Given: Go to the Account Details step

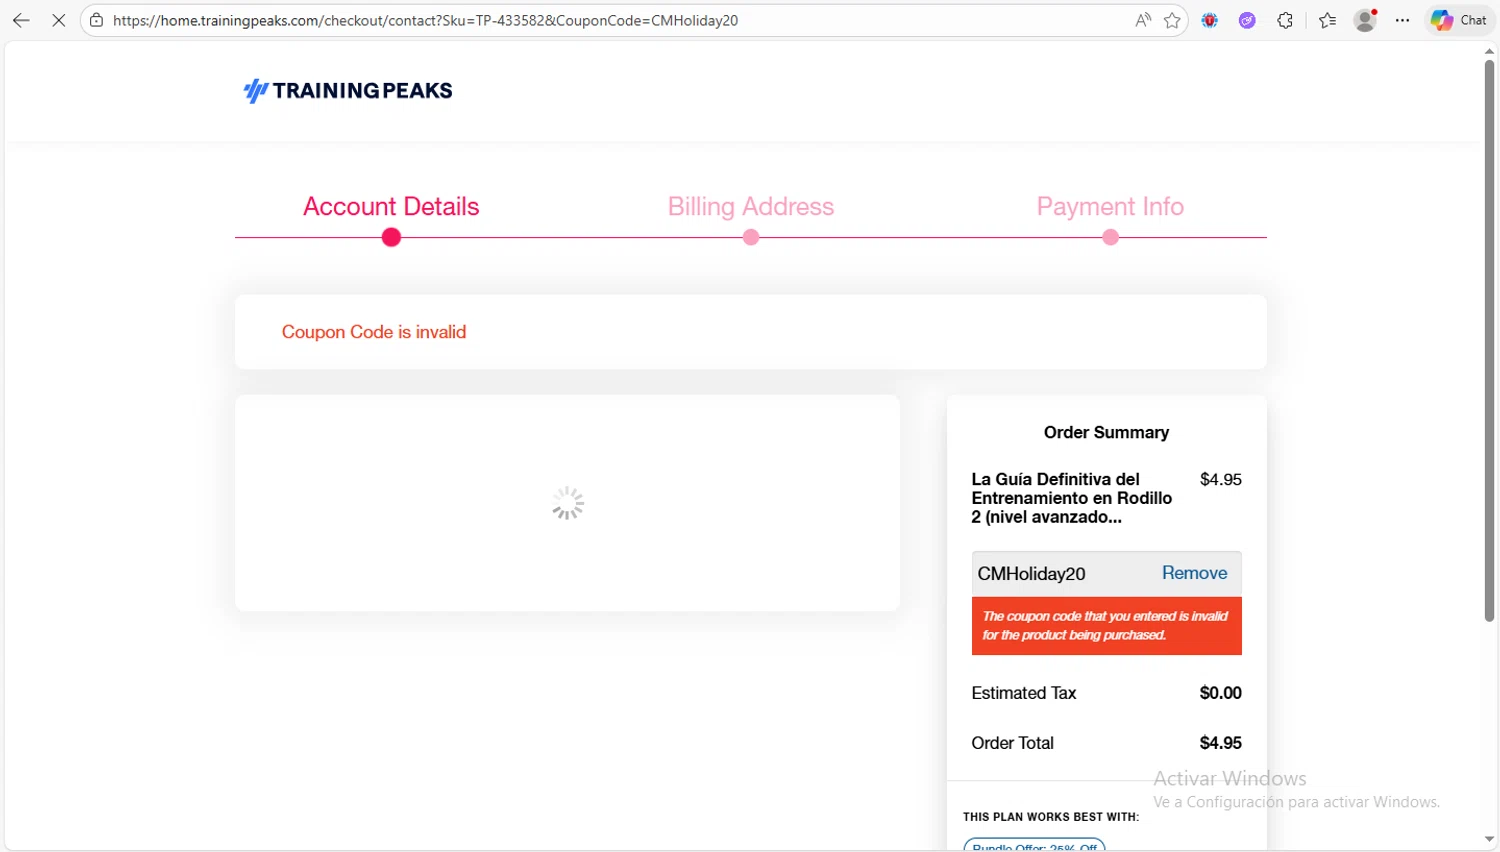Looking at the screenshot, I should (391, 206).
